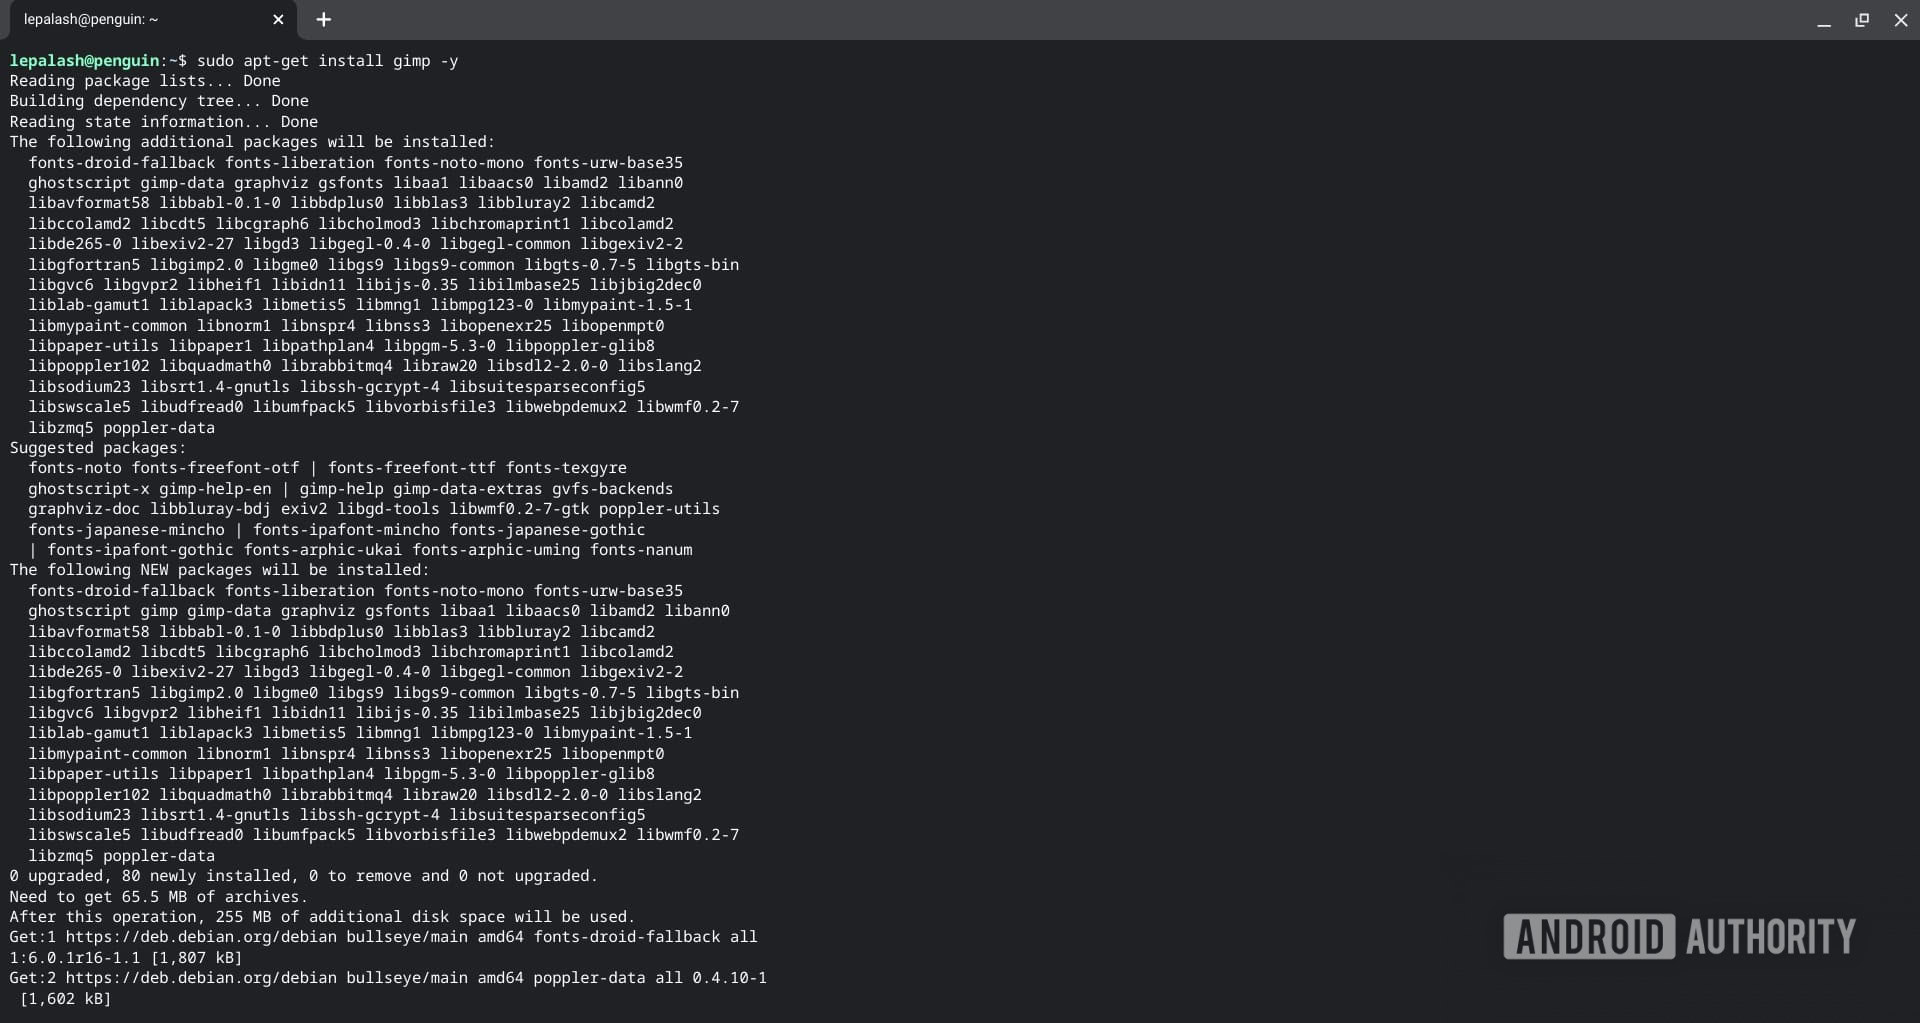Click the '[1,602 kB]' size text

pyautogui.click(x=65, y=999)
